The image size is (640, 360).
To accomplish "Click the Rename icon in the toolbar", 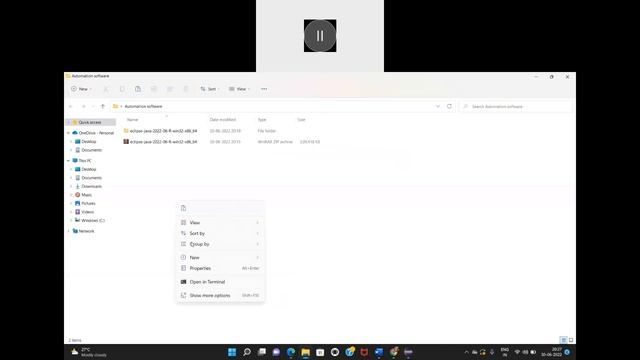I will pos(154,89).
